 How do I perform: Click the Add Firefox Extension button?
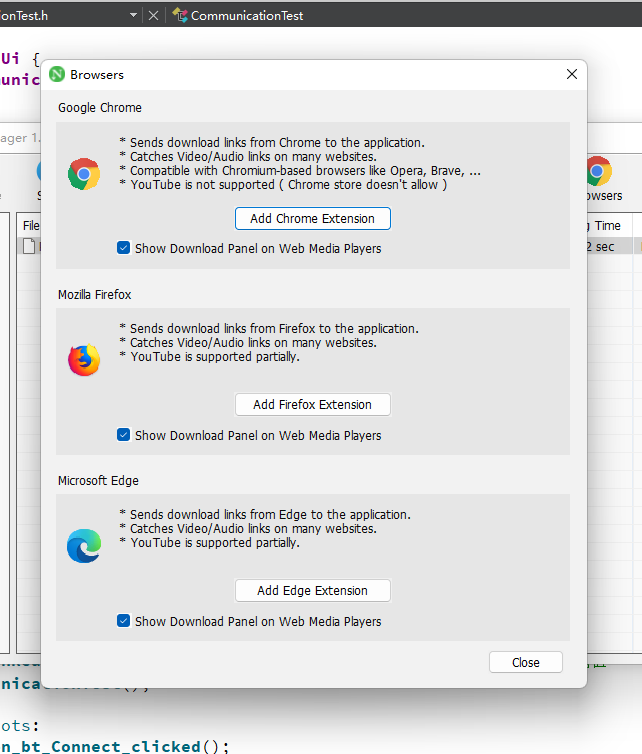click(x=313, y=404)
